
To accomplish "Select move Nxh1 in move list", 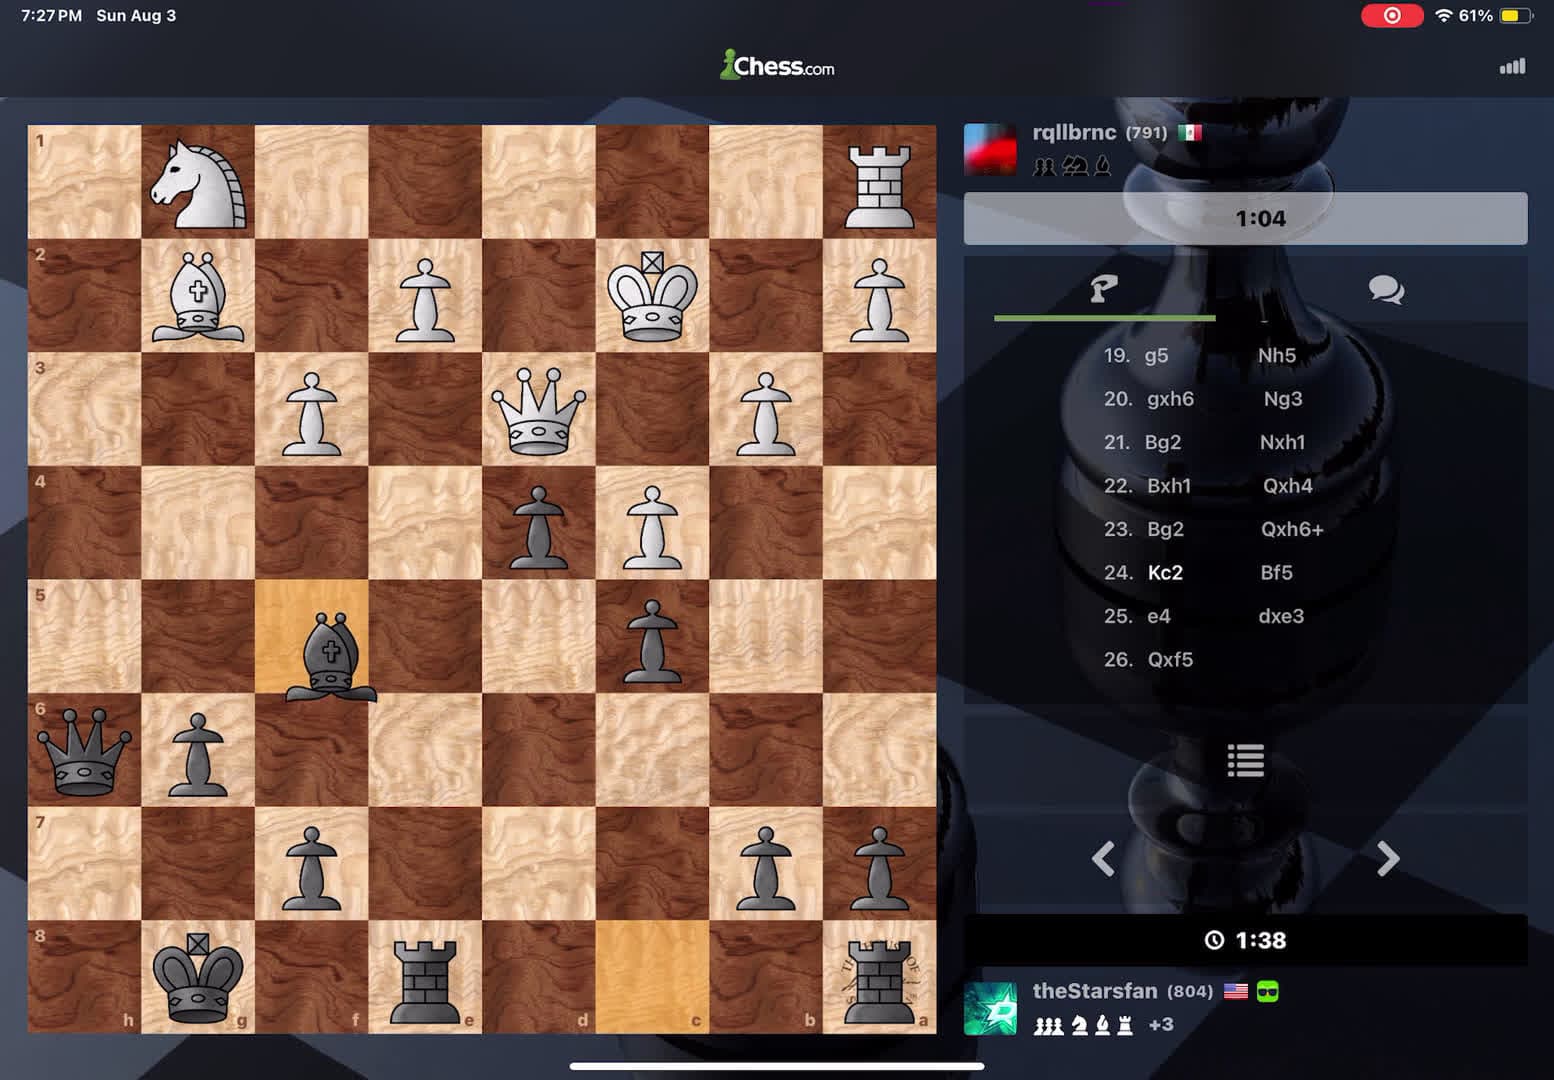I will click(1282, 442).
